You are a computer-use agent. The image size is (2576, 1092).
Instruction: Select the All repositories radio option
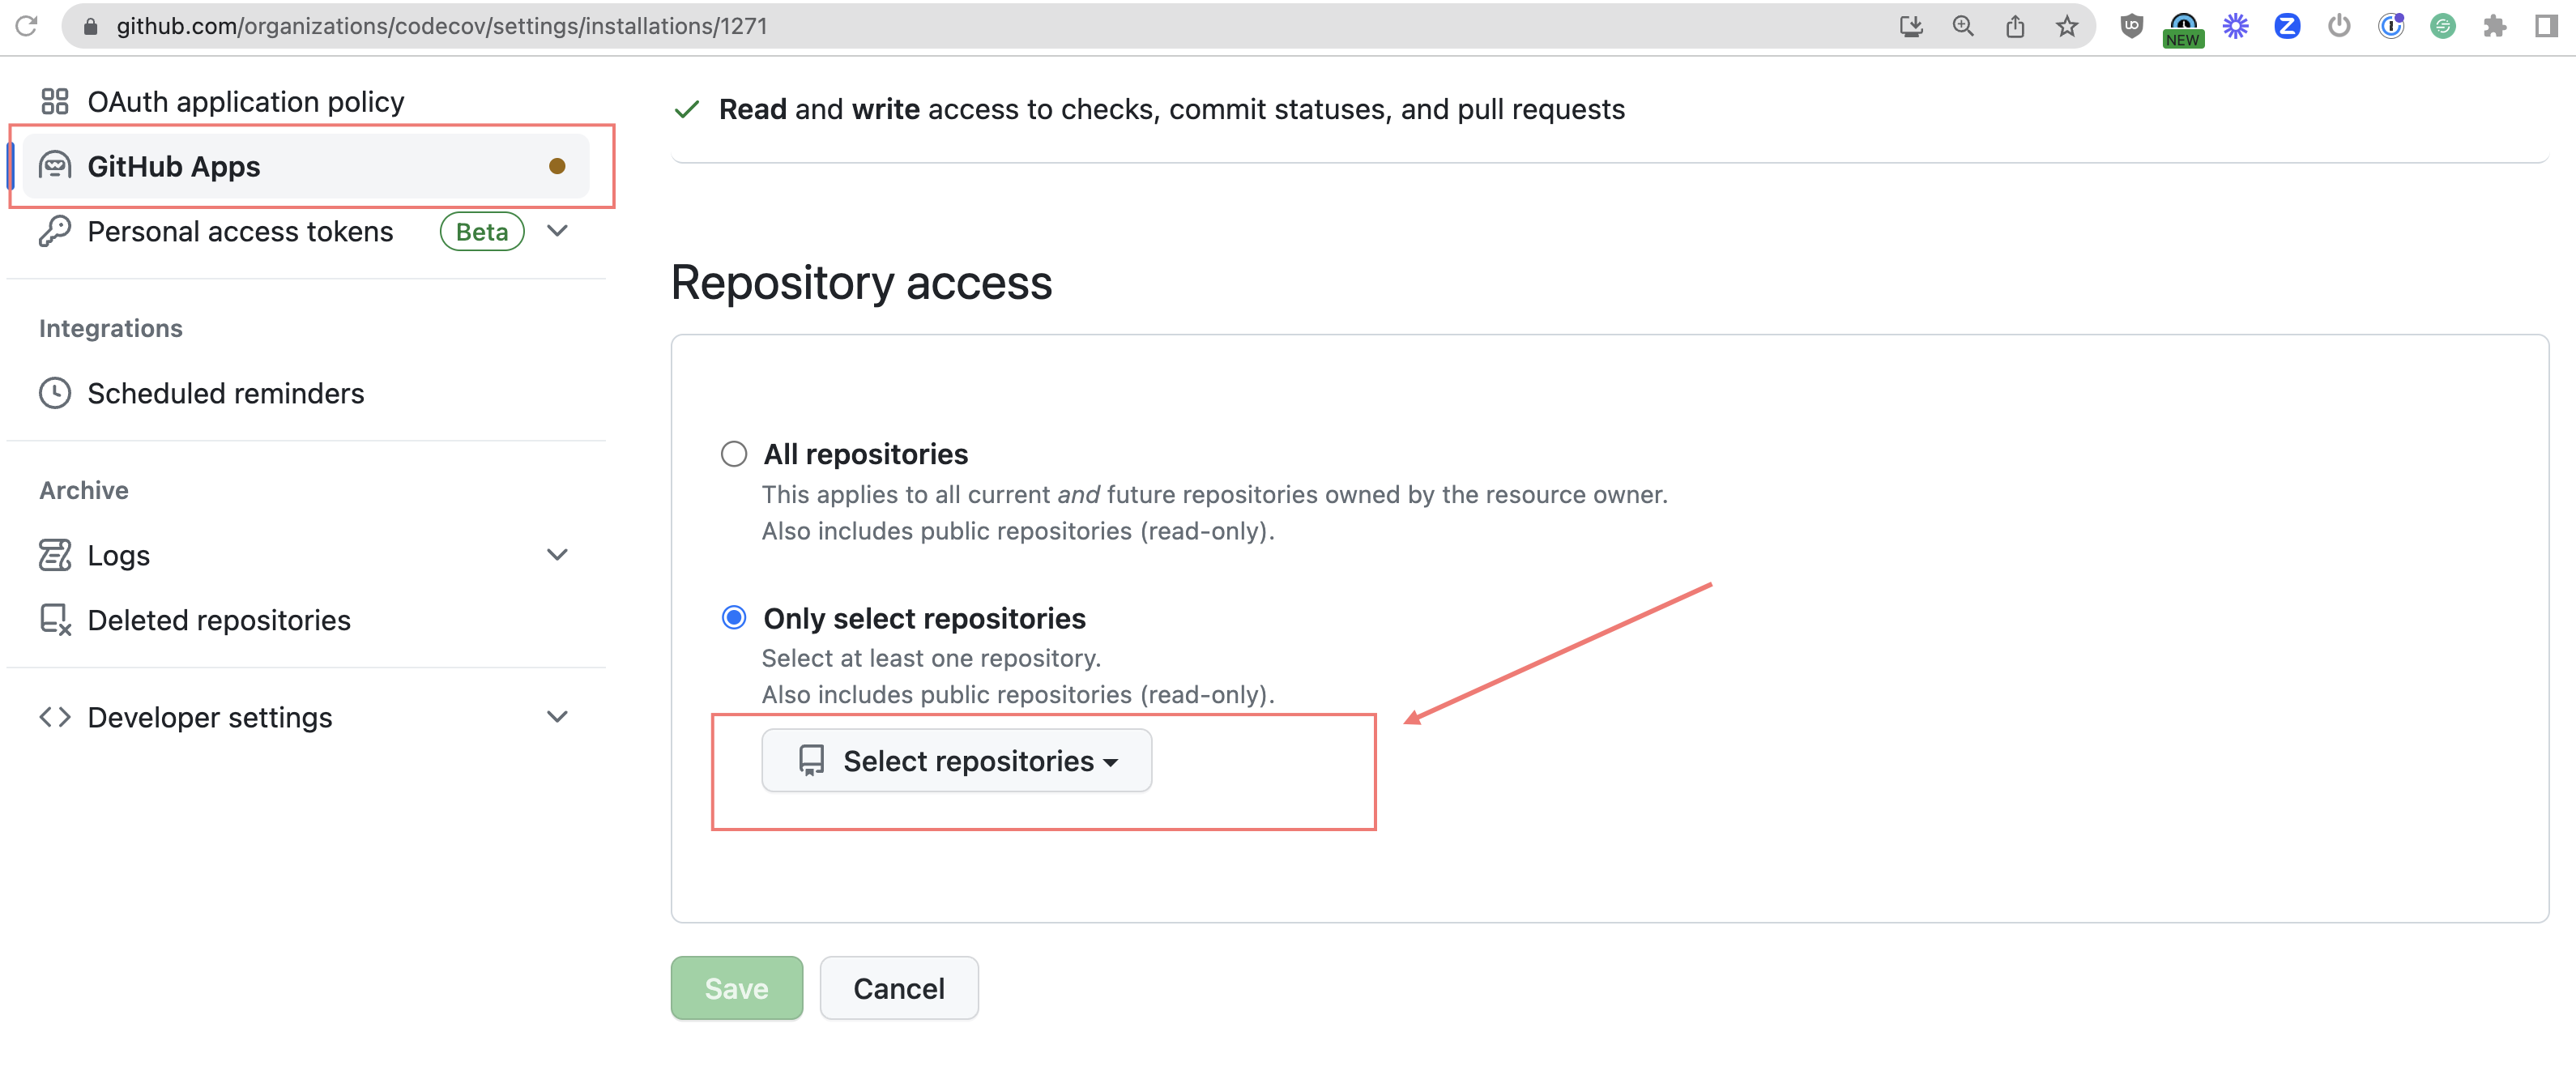point(734,454)
